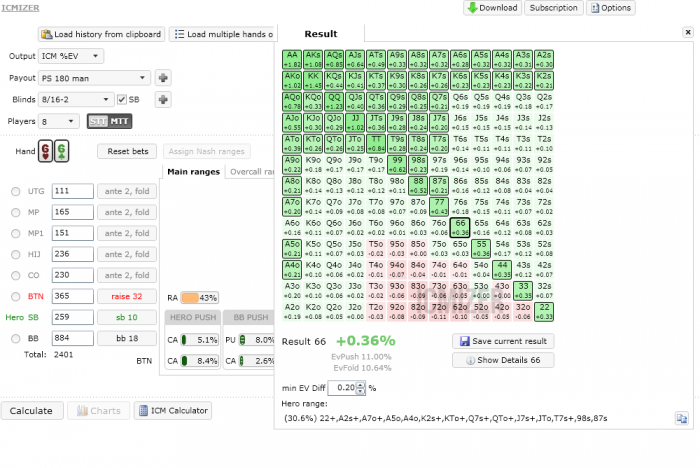700x468 pixels.
Task: Select the MP1 radio button
Action: pyautogui.click(x=16, y=234)
